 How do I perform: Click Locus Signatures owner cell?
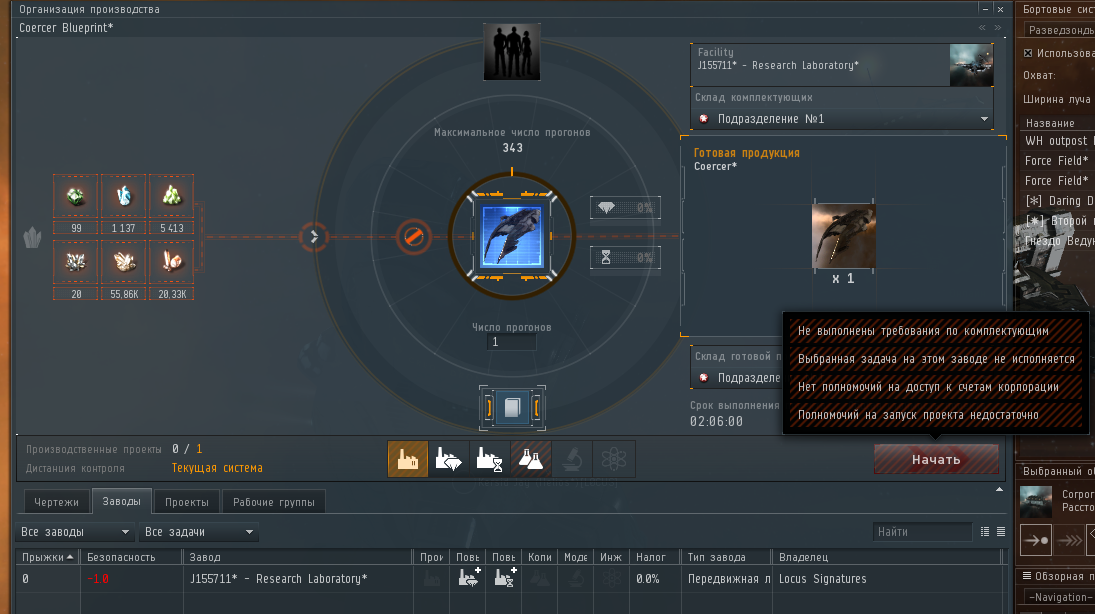[823, 579]
